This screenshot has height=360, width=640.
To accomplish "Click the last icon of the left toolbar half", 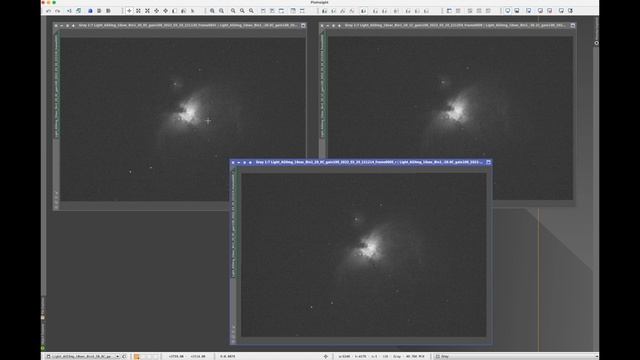I will coord(302,11).
